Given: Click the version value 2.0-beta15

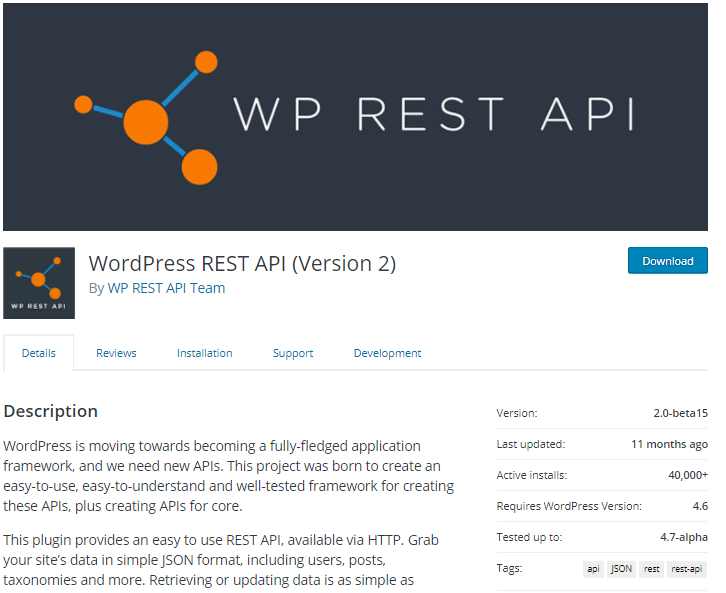Looking at the screenshot, I should point(681,413).
